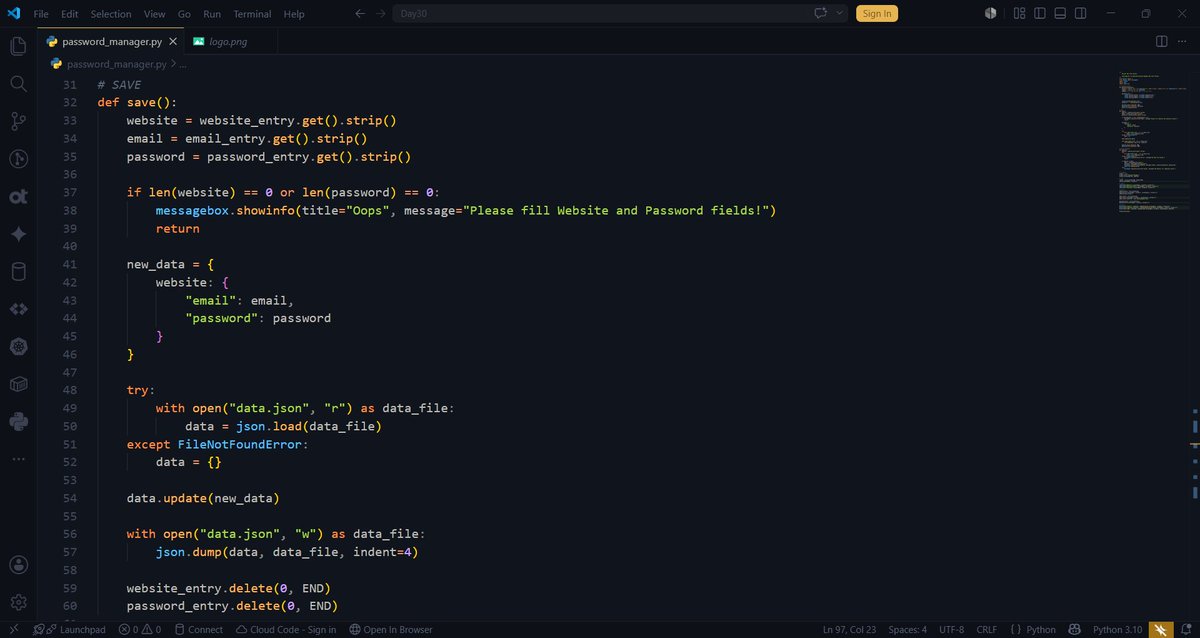This screenshot has width=1200, height=638.
Task: Open remote window indicator in status bar
Action: click(14, 629)
